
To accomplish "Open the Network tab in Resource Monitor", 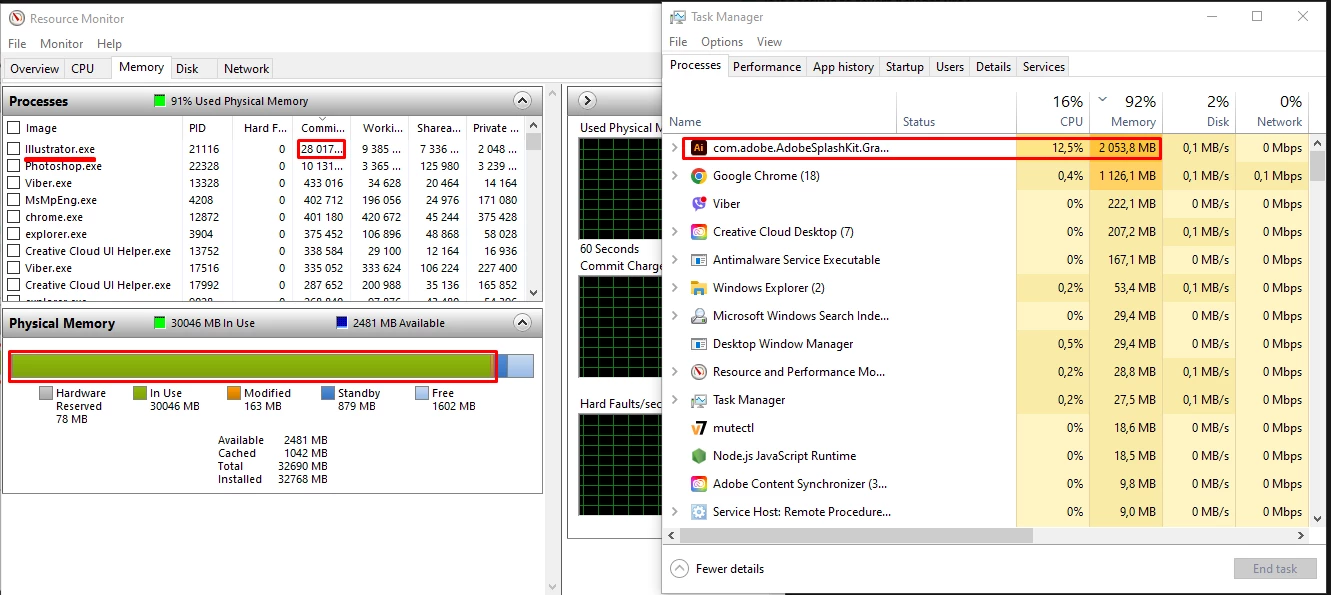I will (x=246, y=69).
